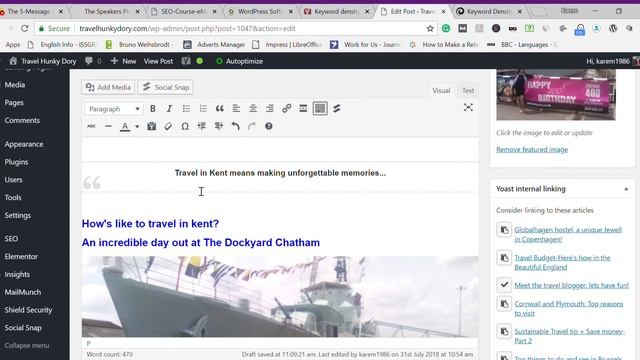Image resolution: width=640 pixels, height=360 pixels.
Task: Click Collapse menu in the sidebar
Action: point(27,346)
